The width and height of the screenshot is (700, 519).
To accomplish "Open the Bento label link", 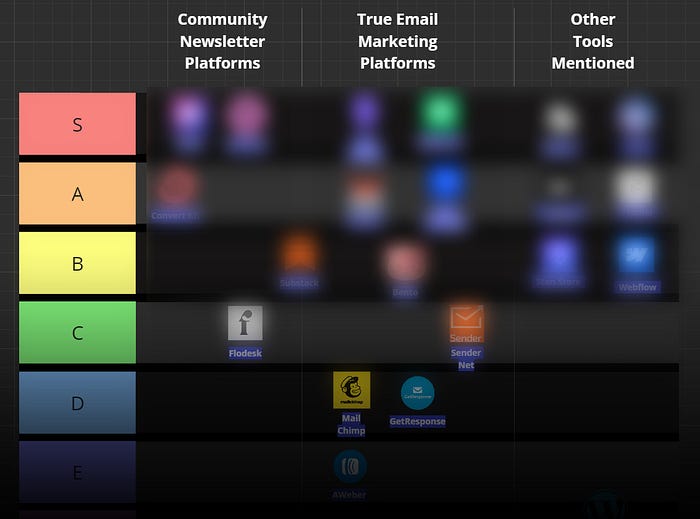I will (x=405, y=292).
